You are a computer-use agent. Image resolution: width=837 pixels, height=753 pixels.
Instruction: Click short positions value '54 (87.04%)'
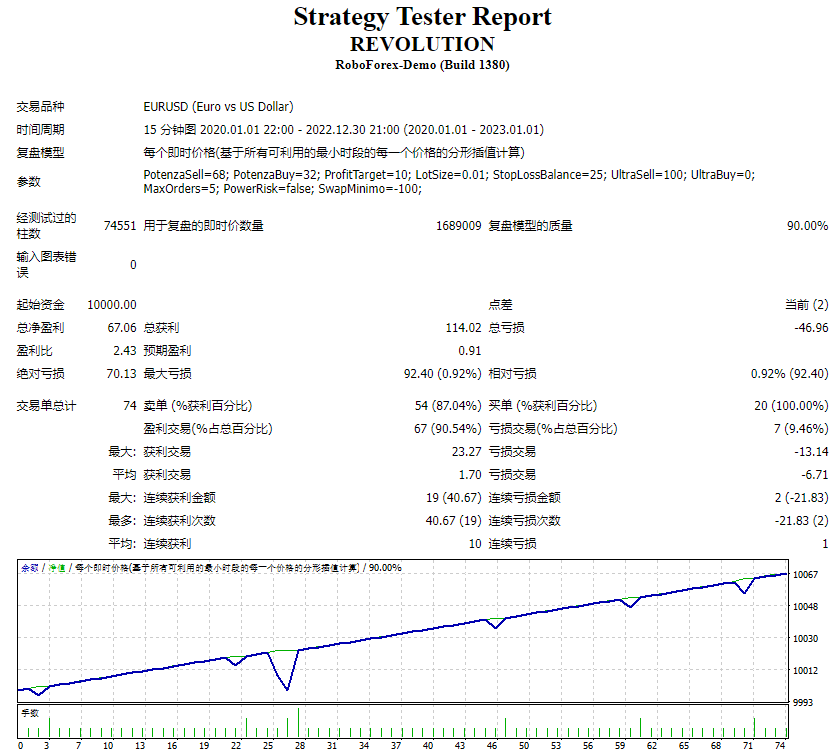pyautogui.click(x=448, y=406)
